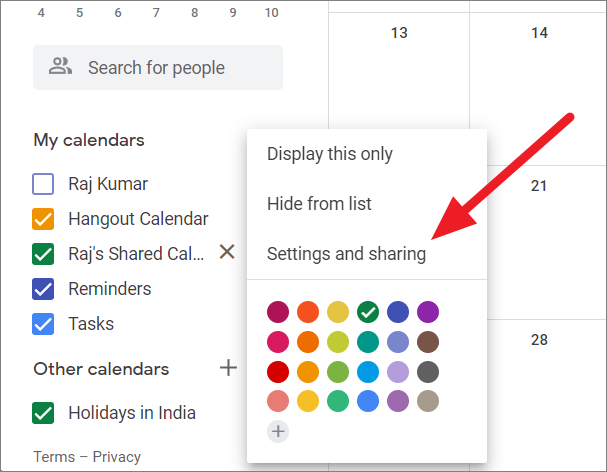This screenshot has width=607, height=472.
Task: Open the Terms link
Action: pyautogui.click(x=54, y=457)
